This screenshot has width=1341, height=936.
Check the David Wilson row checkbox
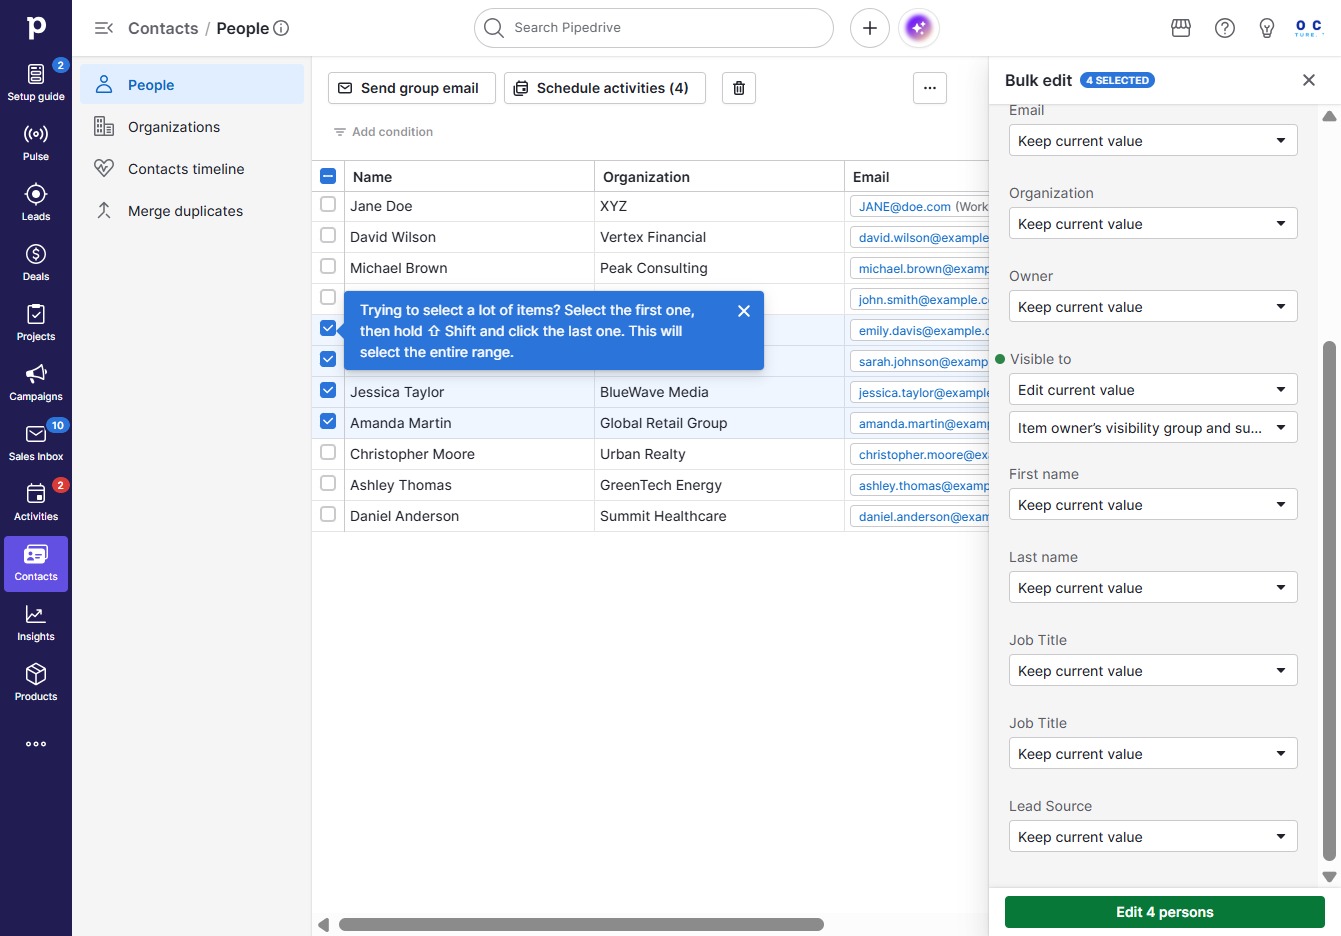(328, 236)
